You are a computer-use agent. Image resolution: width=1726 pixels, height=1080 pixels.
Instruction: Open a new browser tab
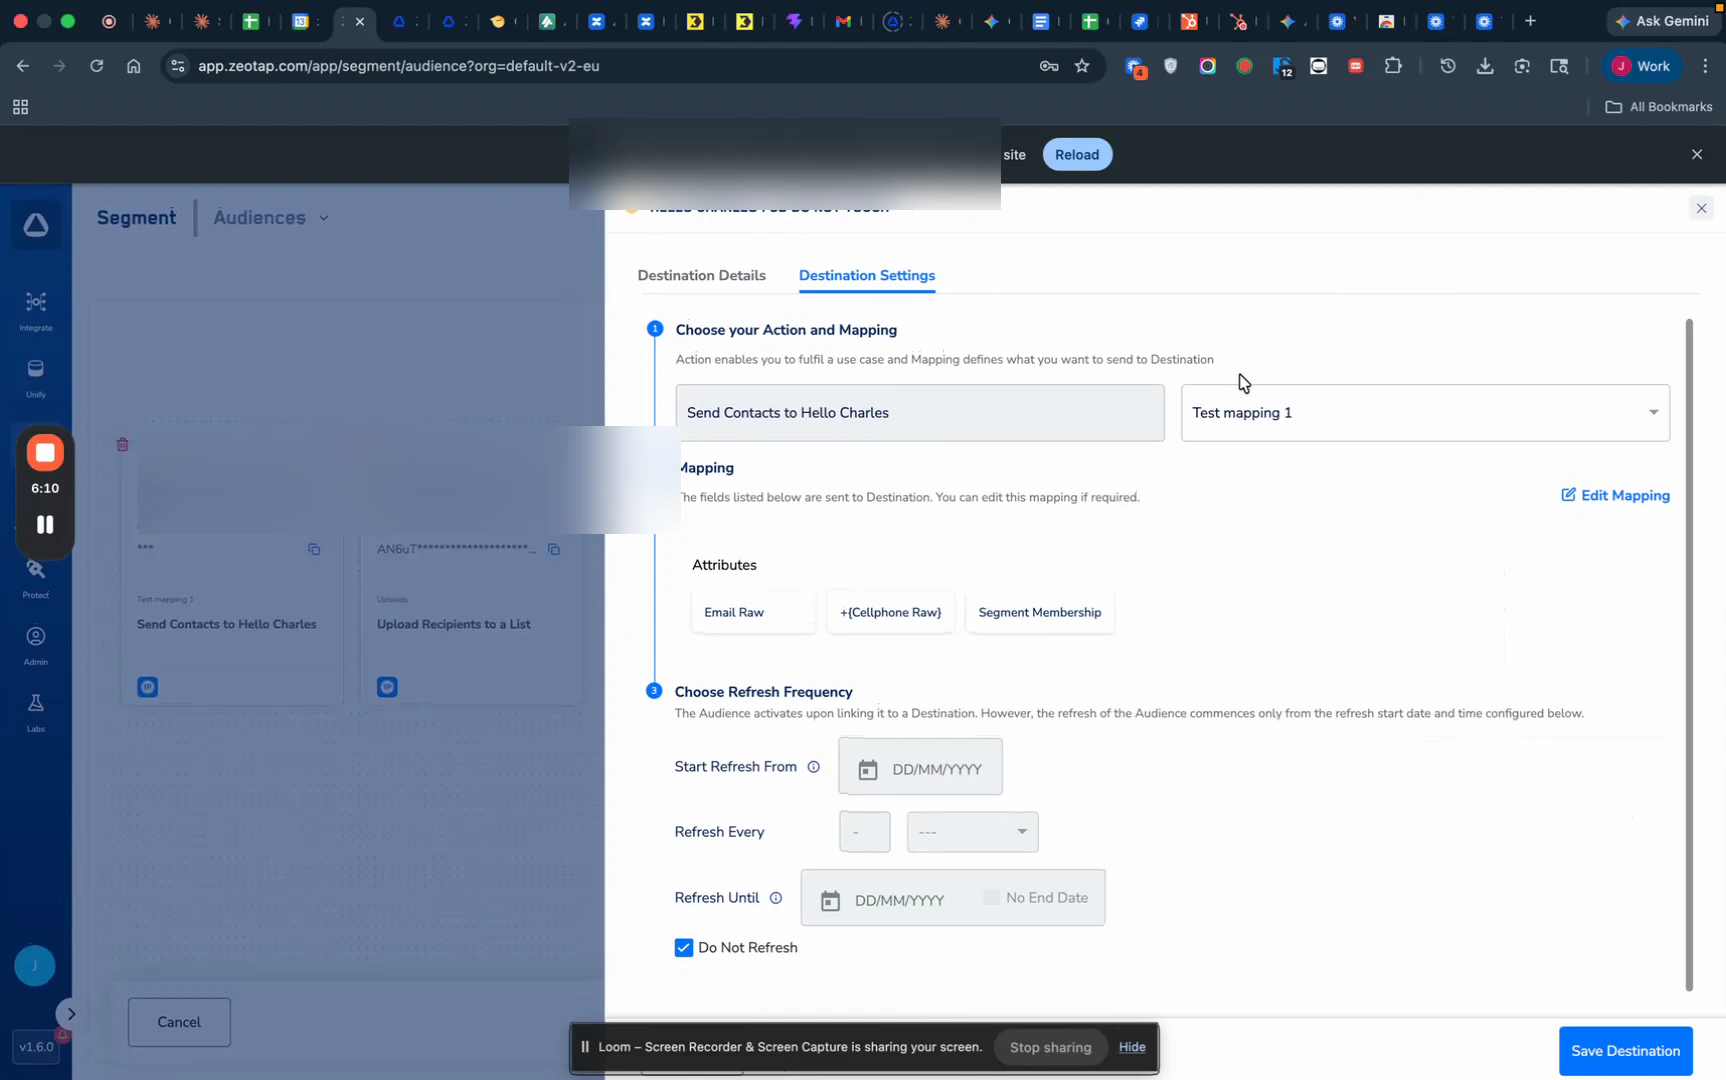(x=1530, y=21)
